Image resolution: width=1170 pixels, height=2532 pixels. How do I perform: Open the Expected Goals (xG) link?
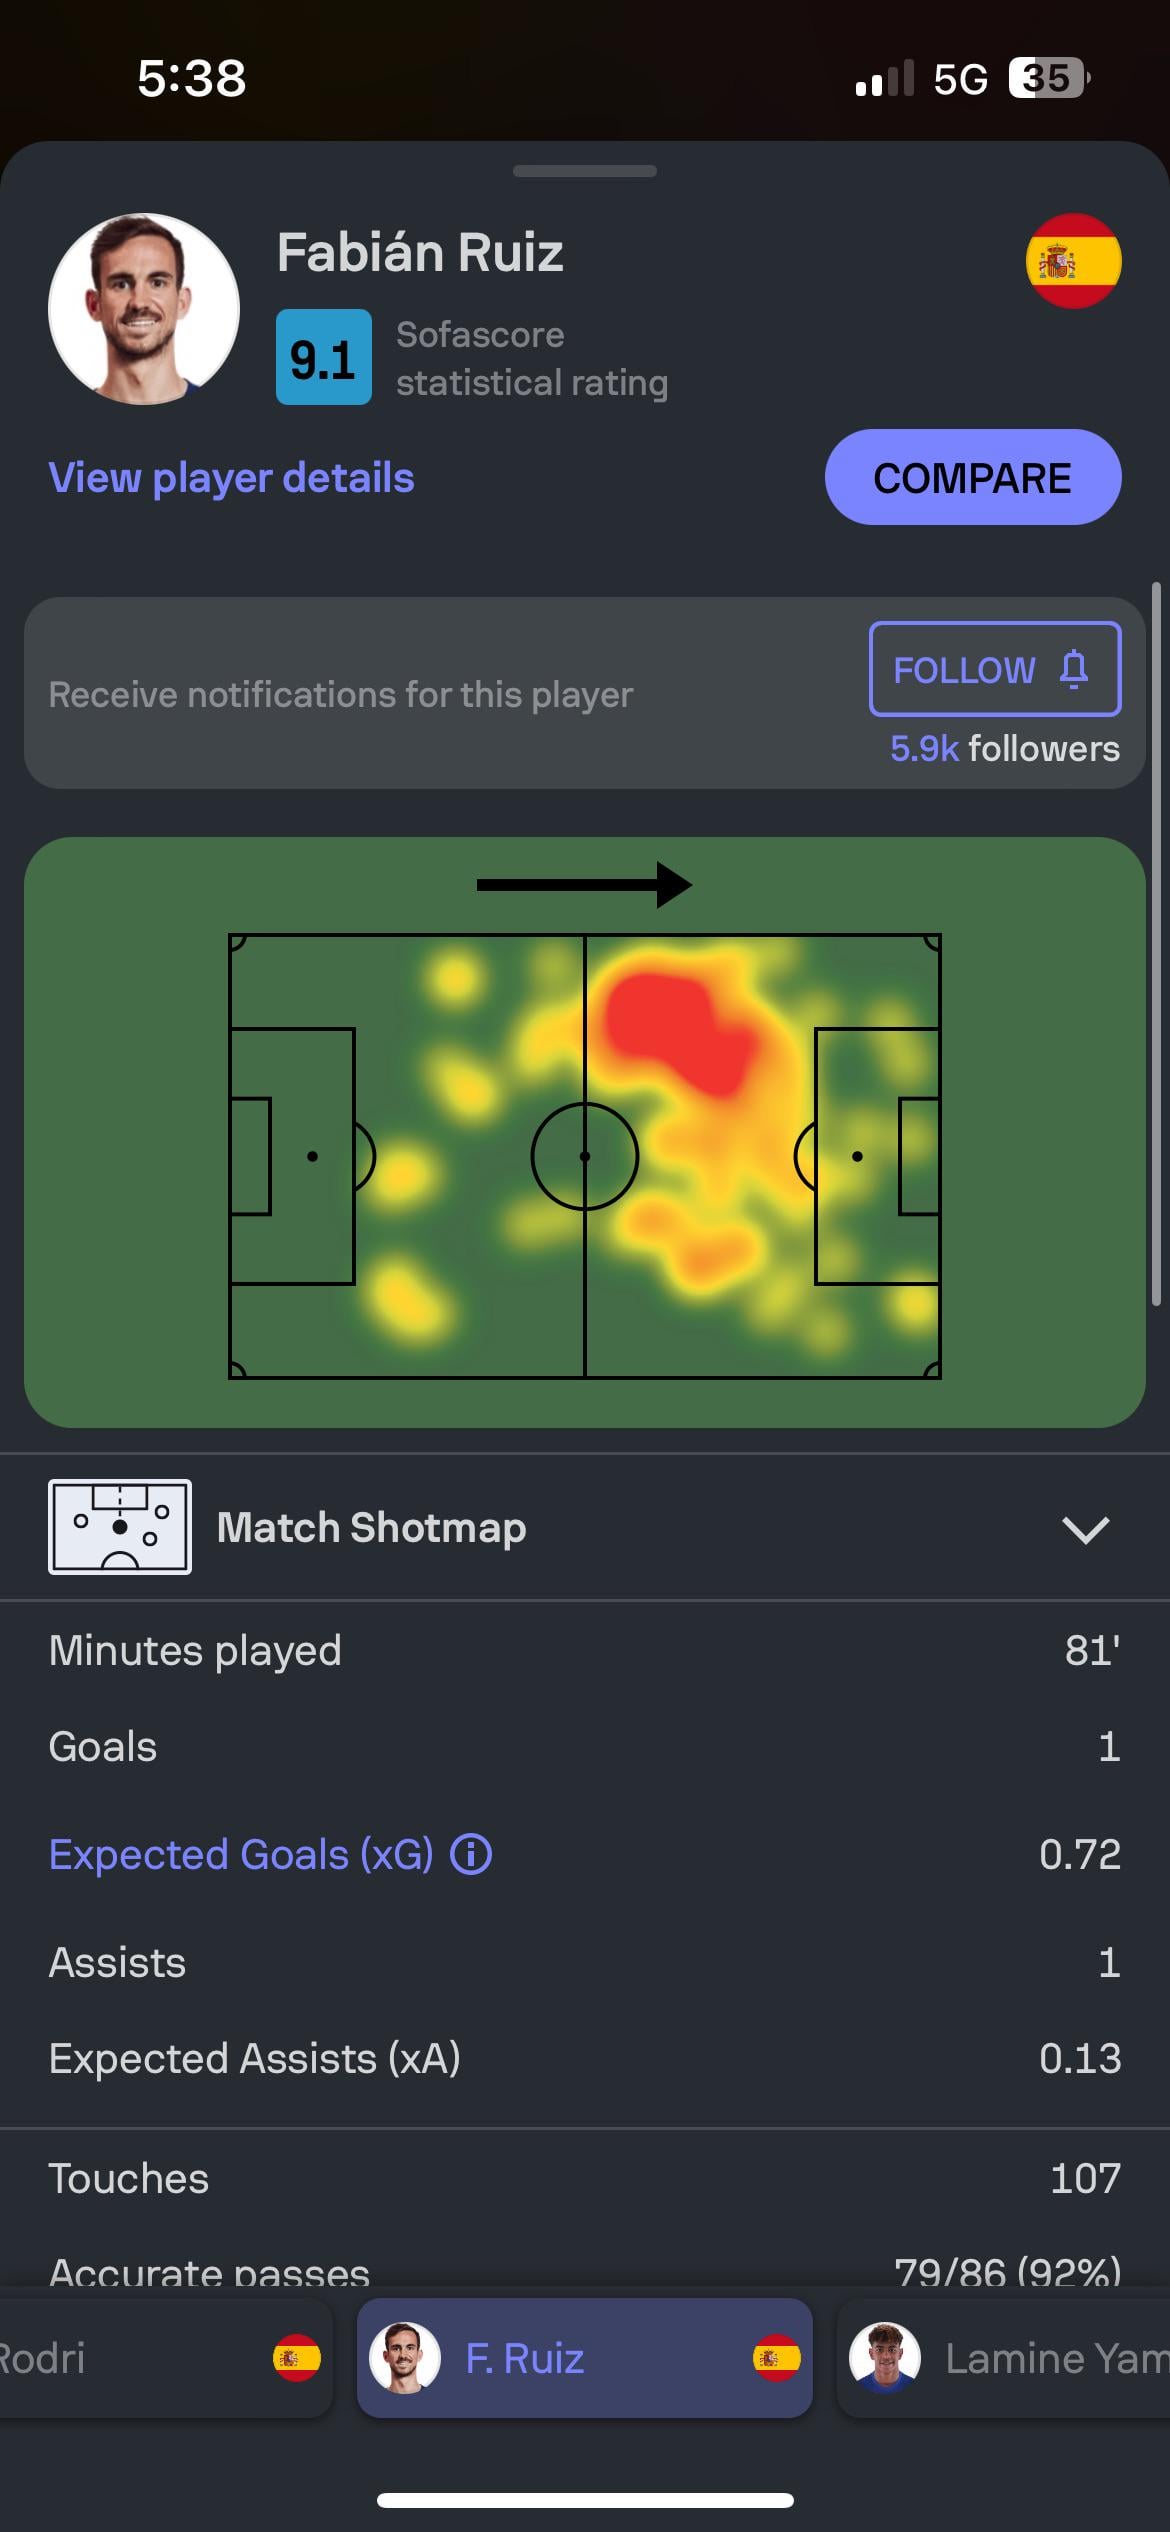coord(241,1854)
